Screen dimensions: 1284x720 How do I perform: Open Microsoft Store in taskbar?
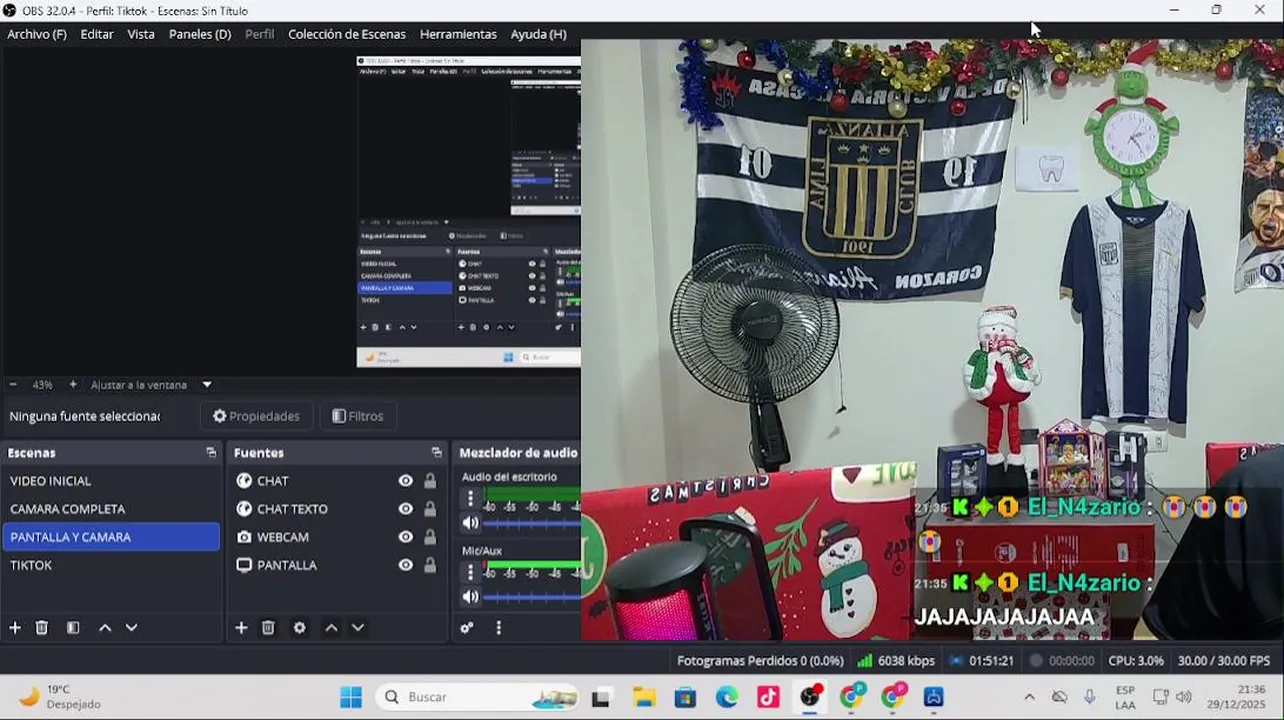[x=685, y=697]
